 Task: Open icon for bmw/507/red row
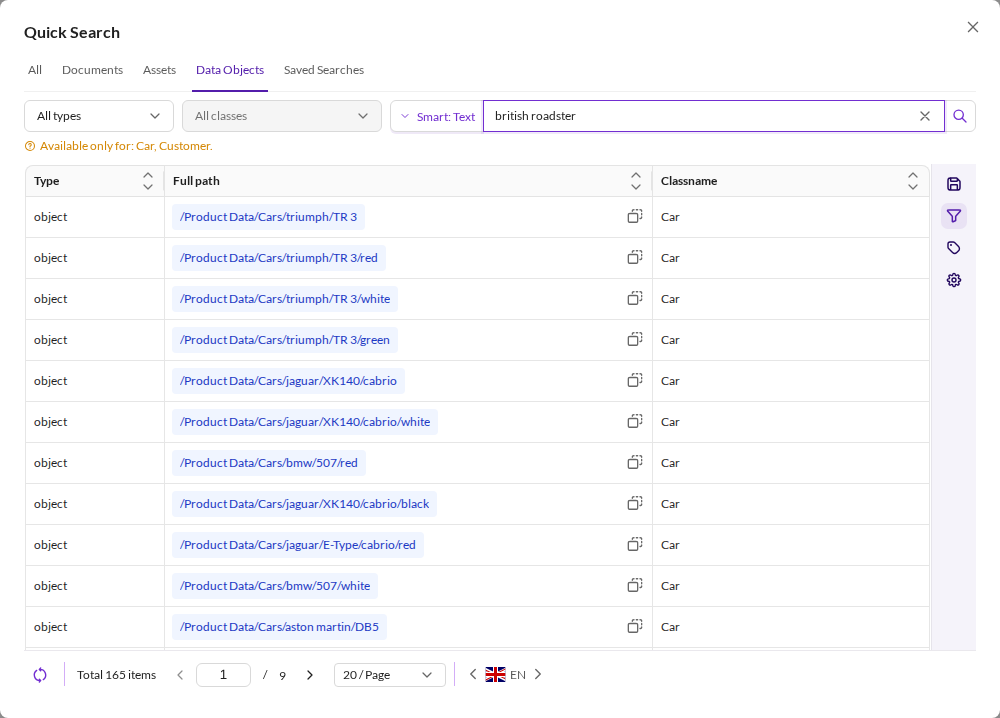[x=635, y=462]
